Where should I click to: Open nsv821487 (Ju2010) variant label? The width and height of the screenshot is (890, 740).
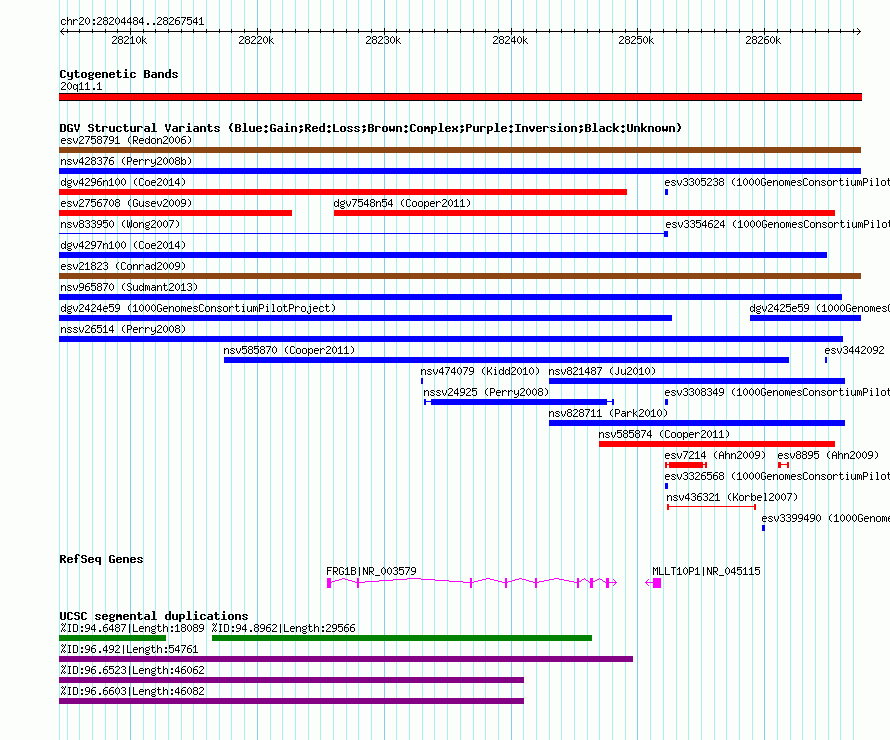[x=602, y=371]
